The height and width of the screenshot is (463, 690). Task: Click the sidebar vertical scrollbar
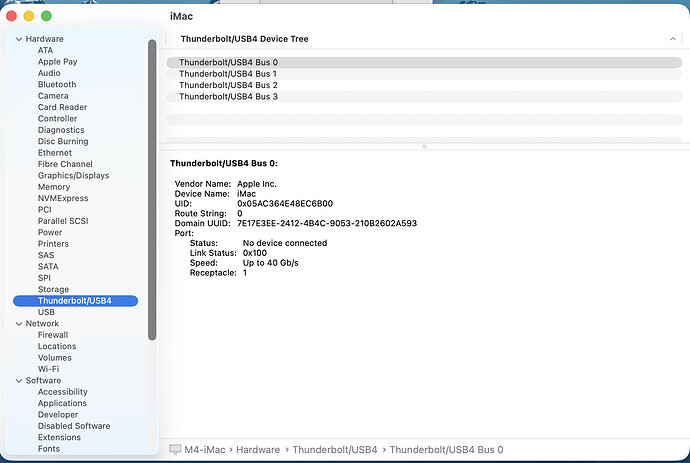[152, 190]
